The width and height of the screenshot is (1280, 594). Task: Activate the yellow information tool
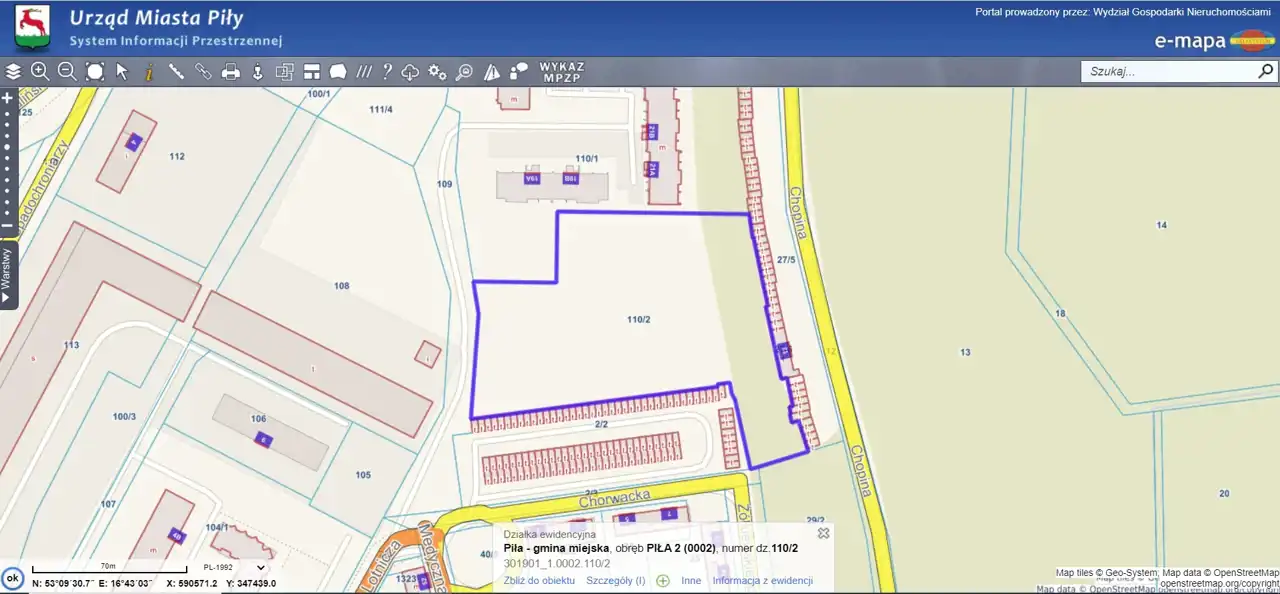pyautogui.click(x=148, y=71)
